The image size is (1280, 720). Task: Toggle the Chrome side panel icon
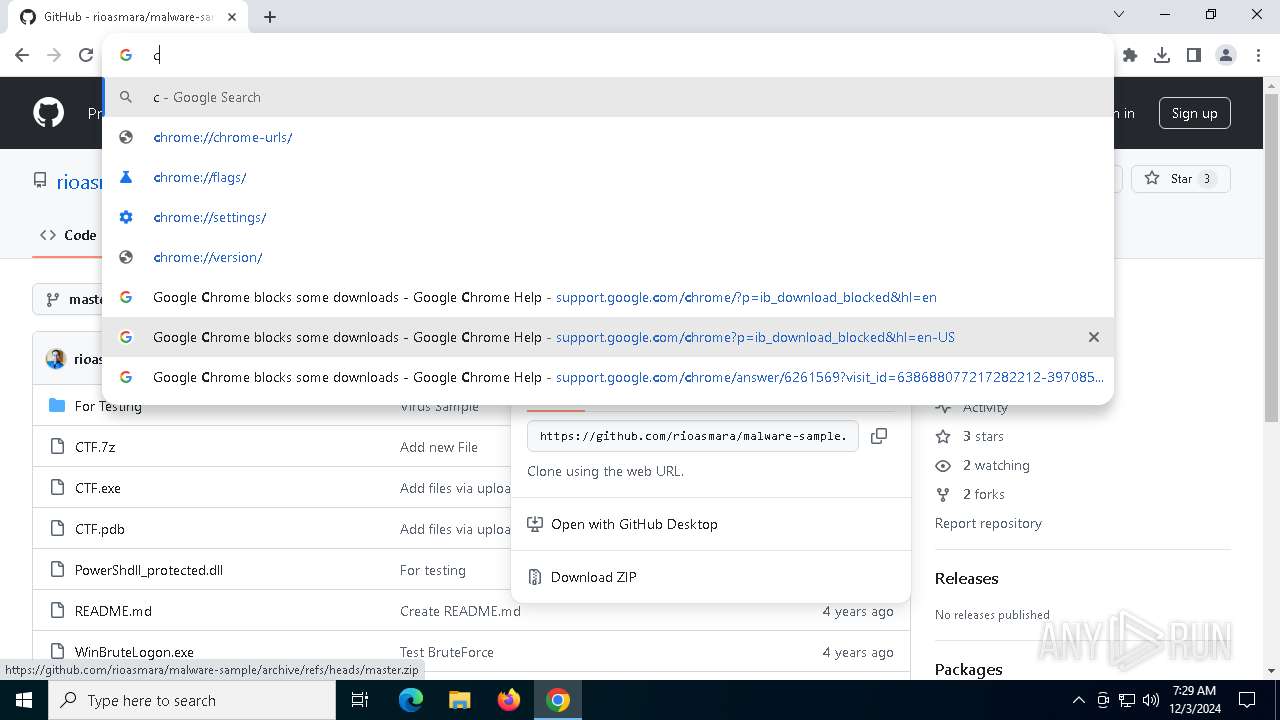click(x=1194, y=55)
